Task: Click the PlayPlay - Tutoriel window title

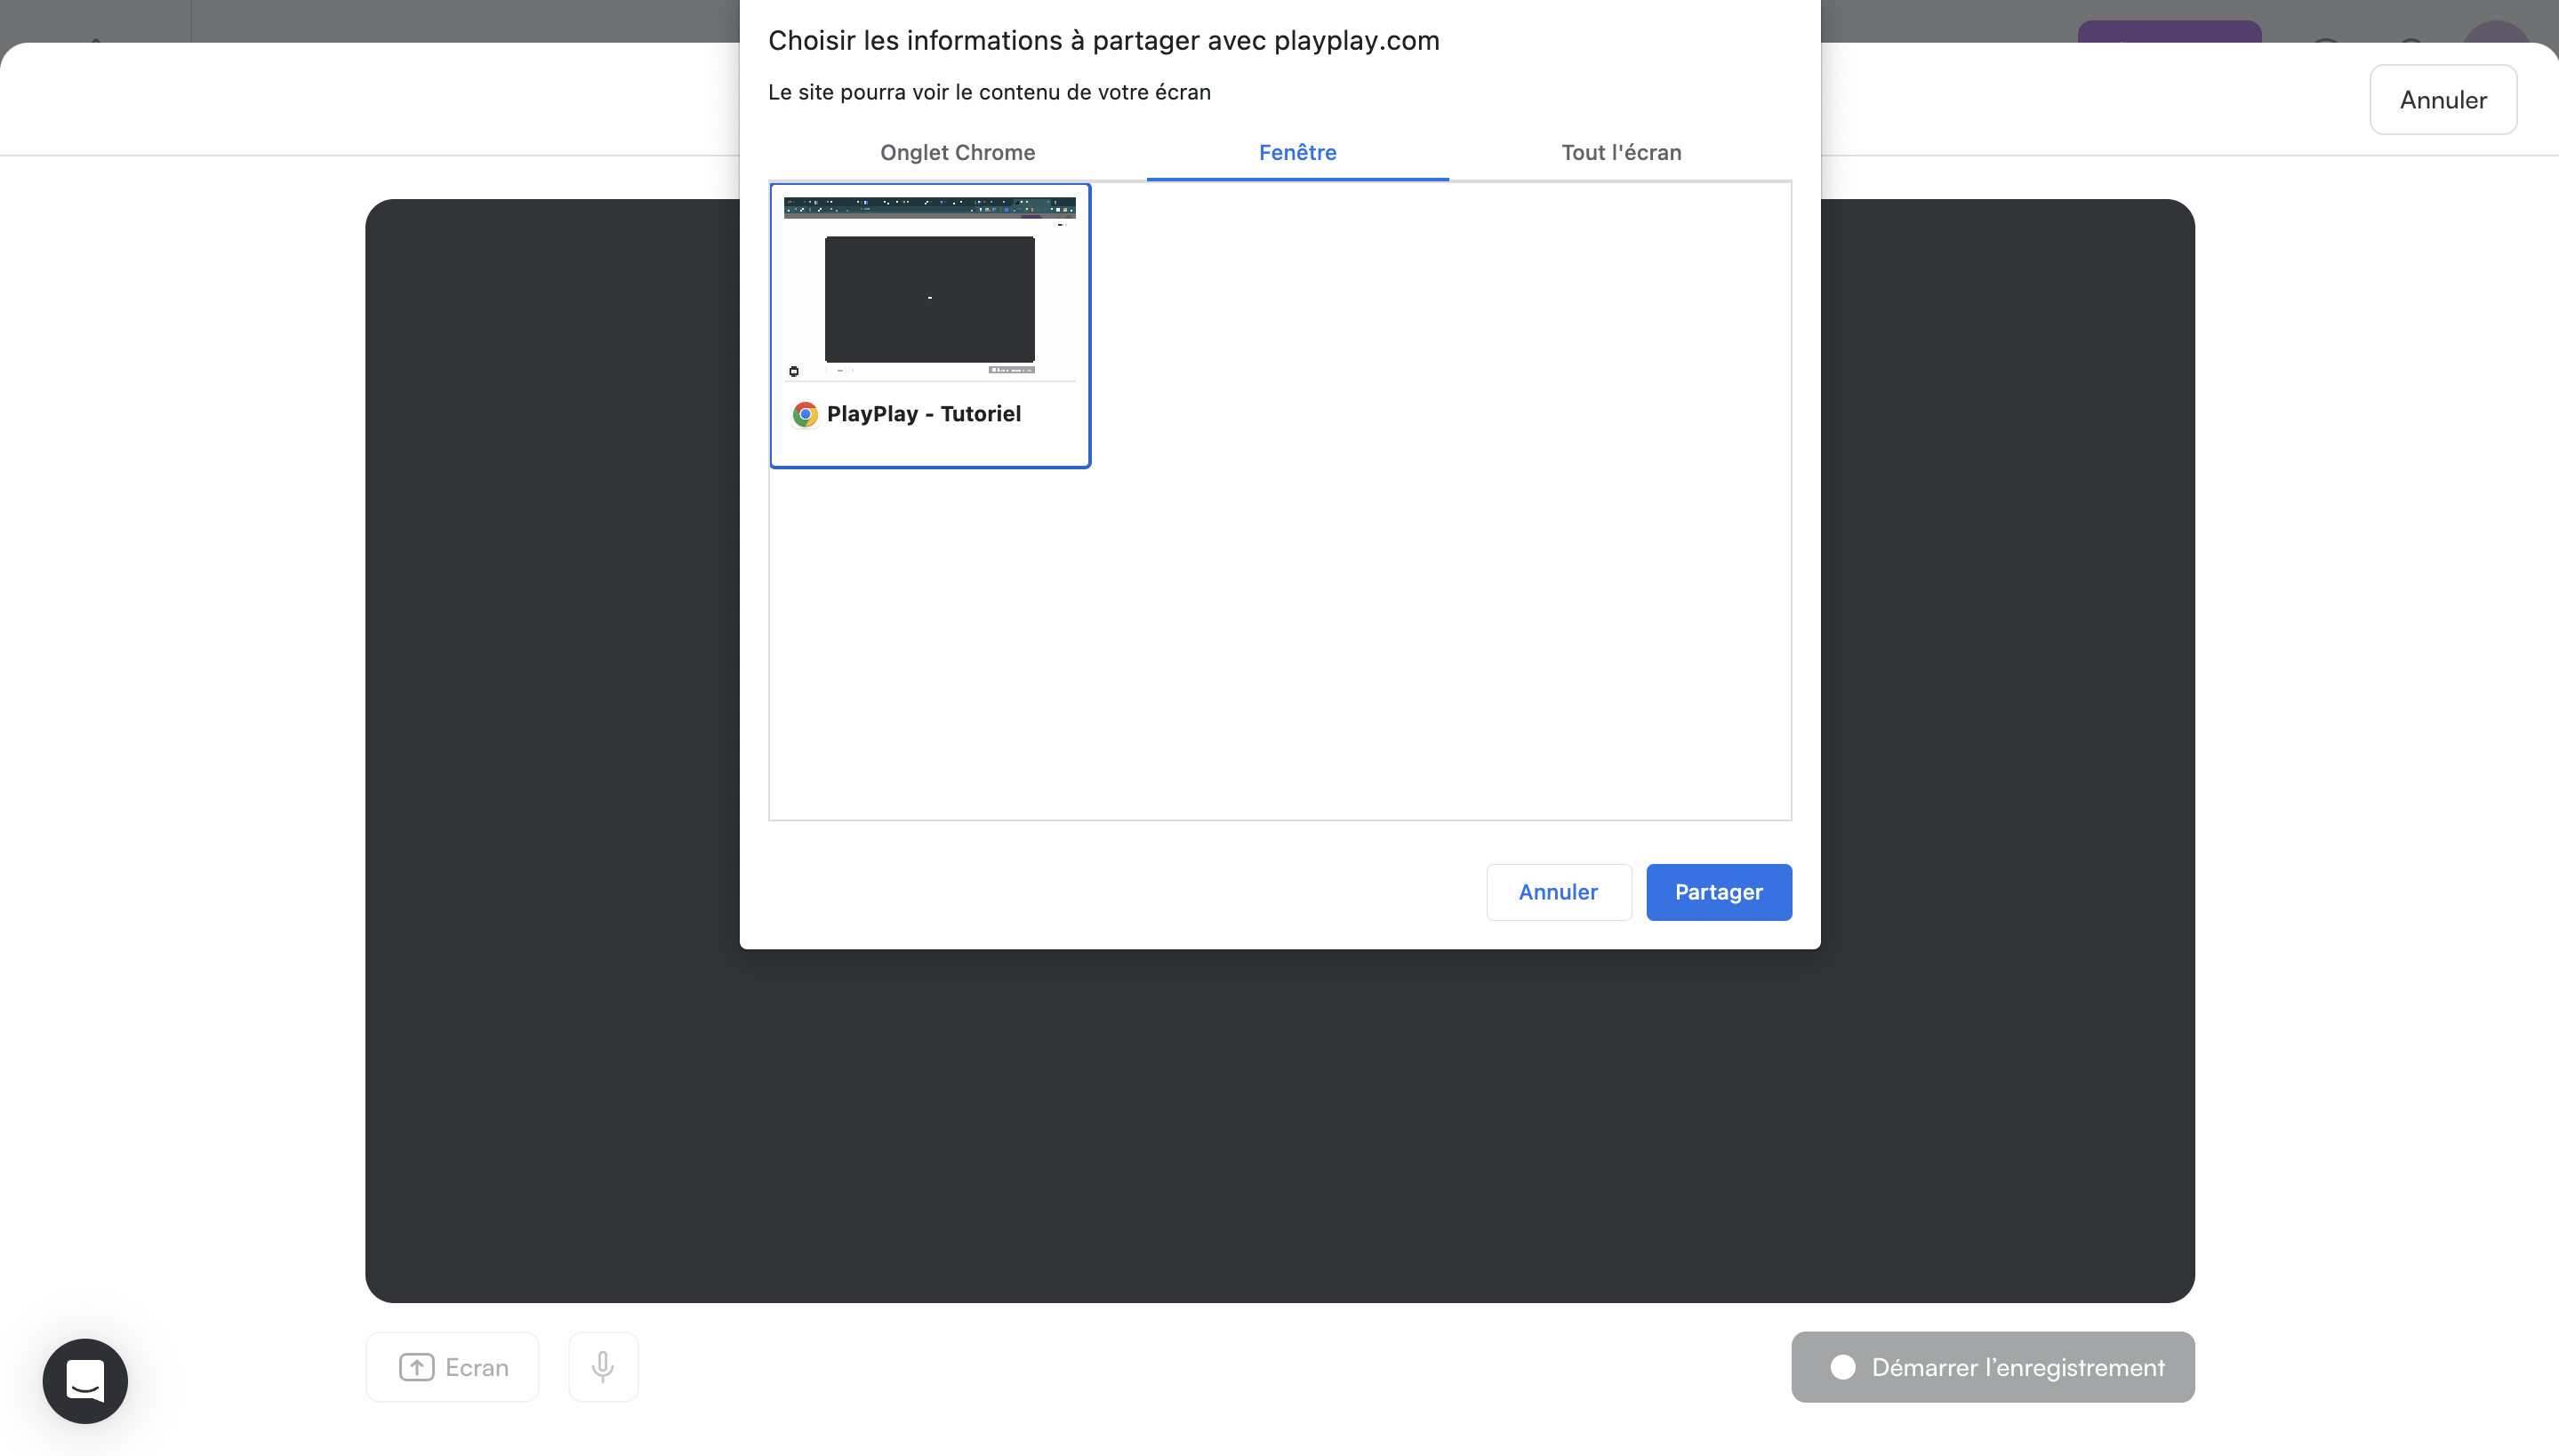Action: [x=923, y=414]
